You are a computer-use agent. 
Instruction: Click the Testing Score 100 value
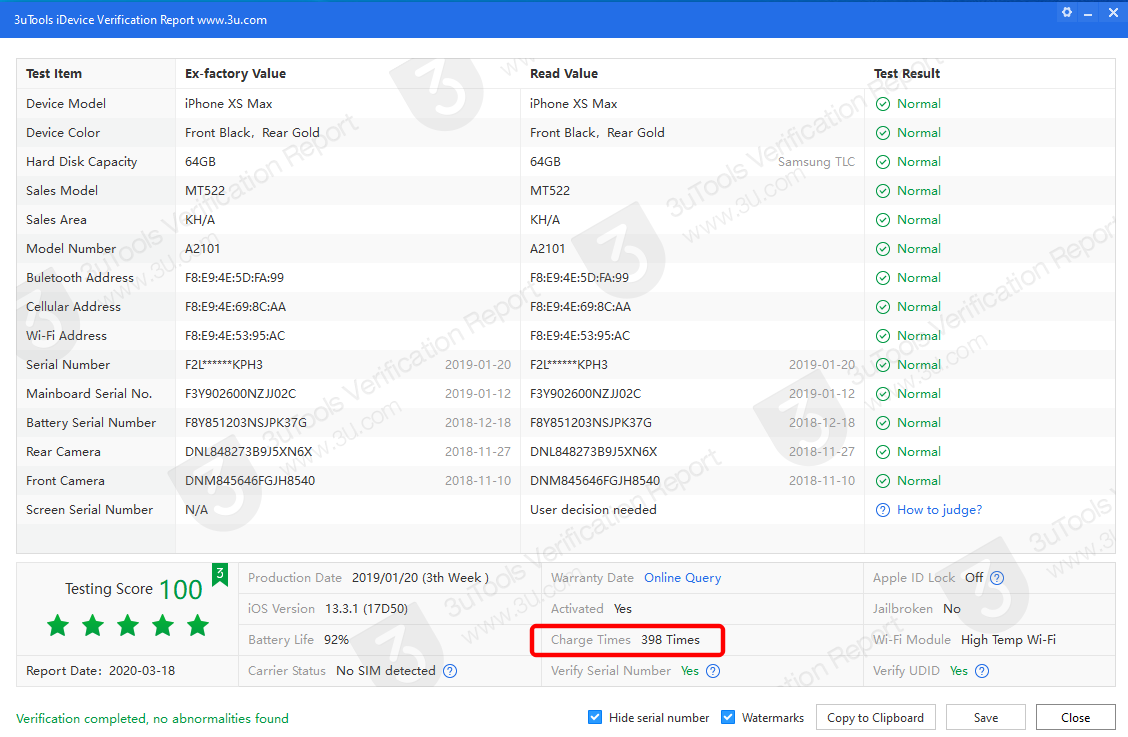181,589
